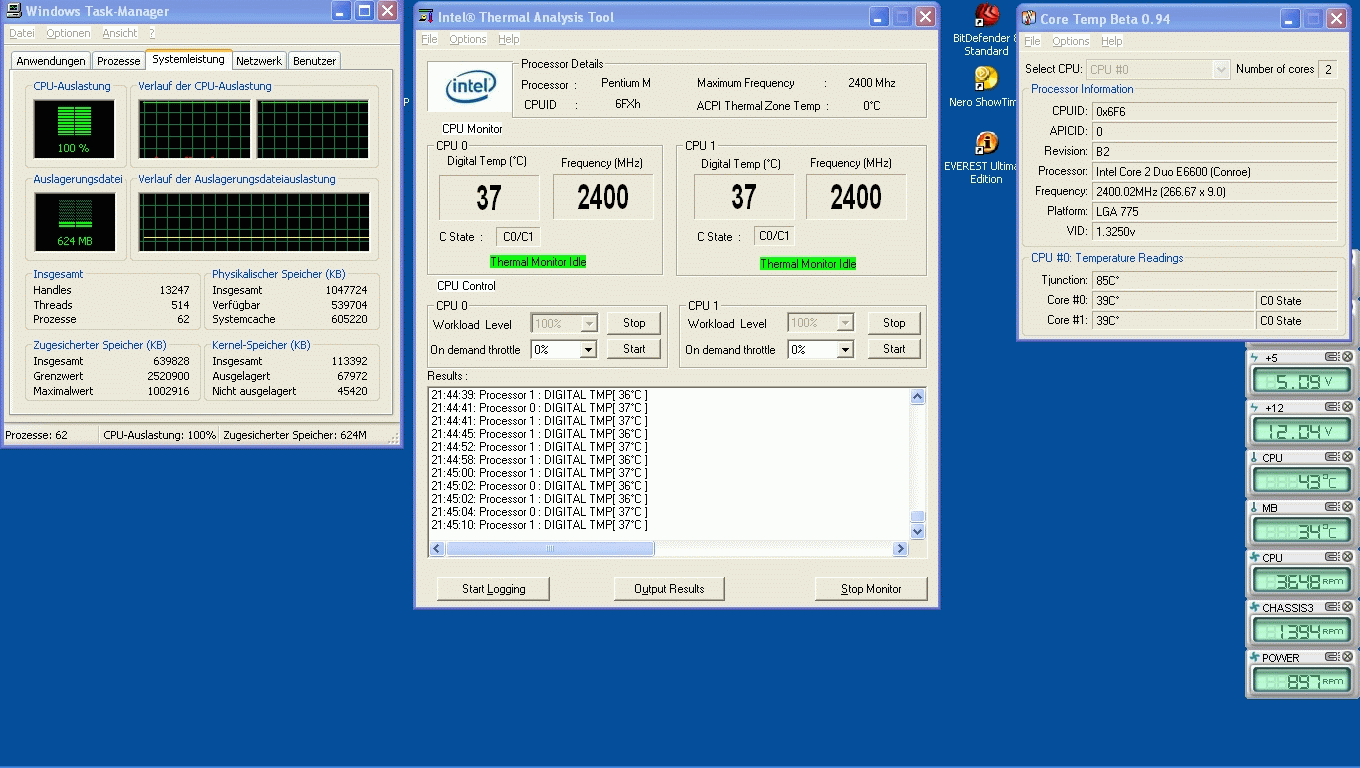Close the POWER fan gadget
The height and width of the screenshot is (768, 1360).
click(1347, 657)
